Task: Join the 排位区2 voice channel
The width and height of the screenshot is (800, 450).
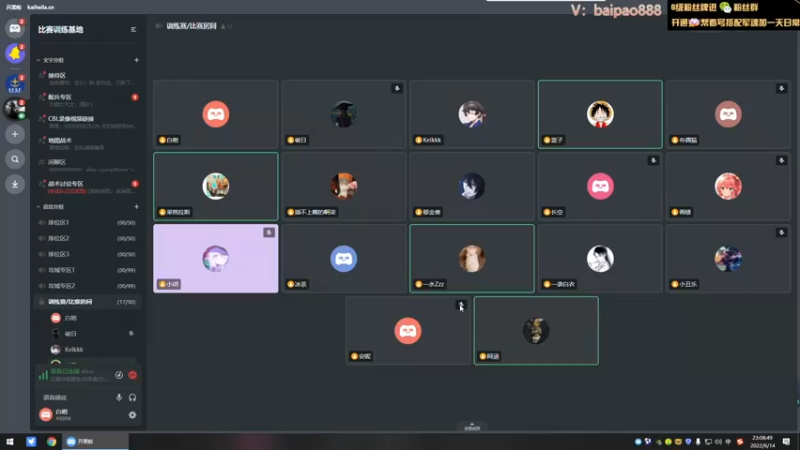Action: pyautogui.click(x=88, y=238)
